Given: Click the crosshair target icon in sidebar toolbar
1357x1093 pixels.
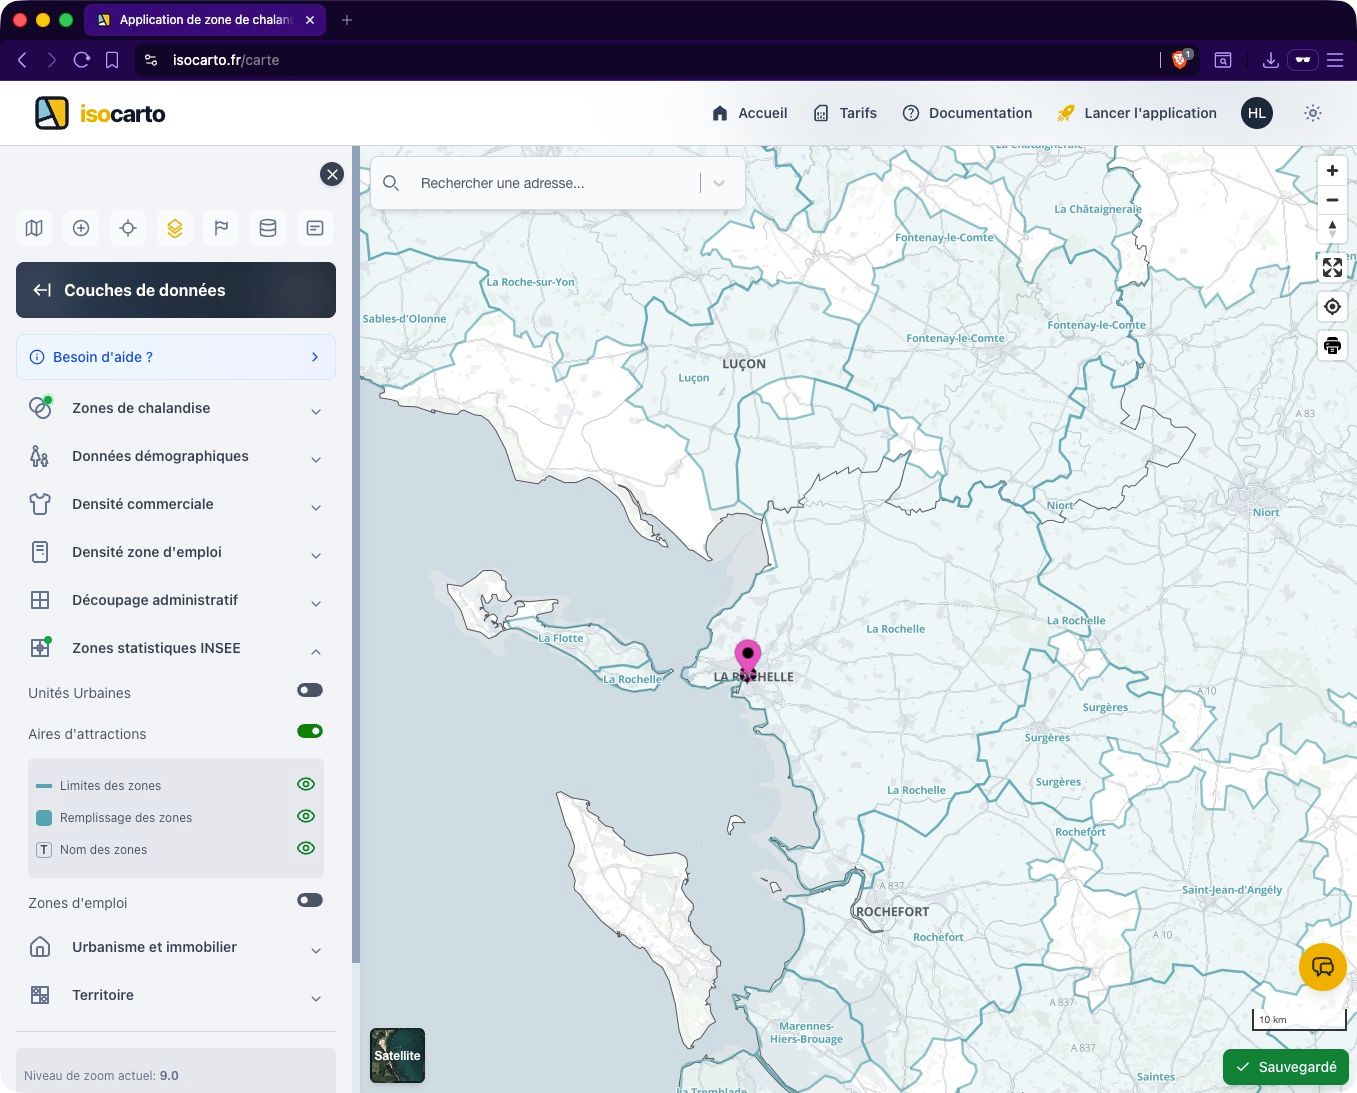Looking at the screenshot, I should point(128,228).
